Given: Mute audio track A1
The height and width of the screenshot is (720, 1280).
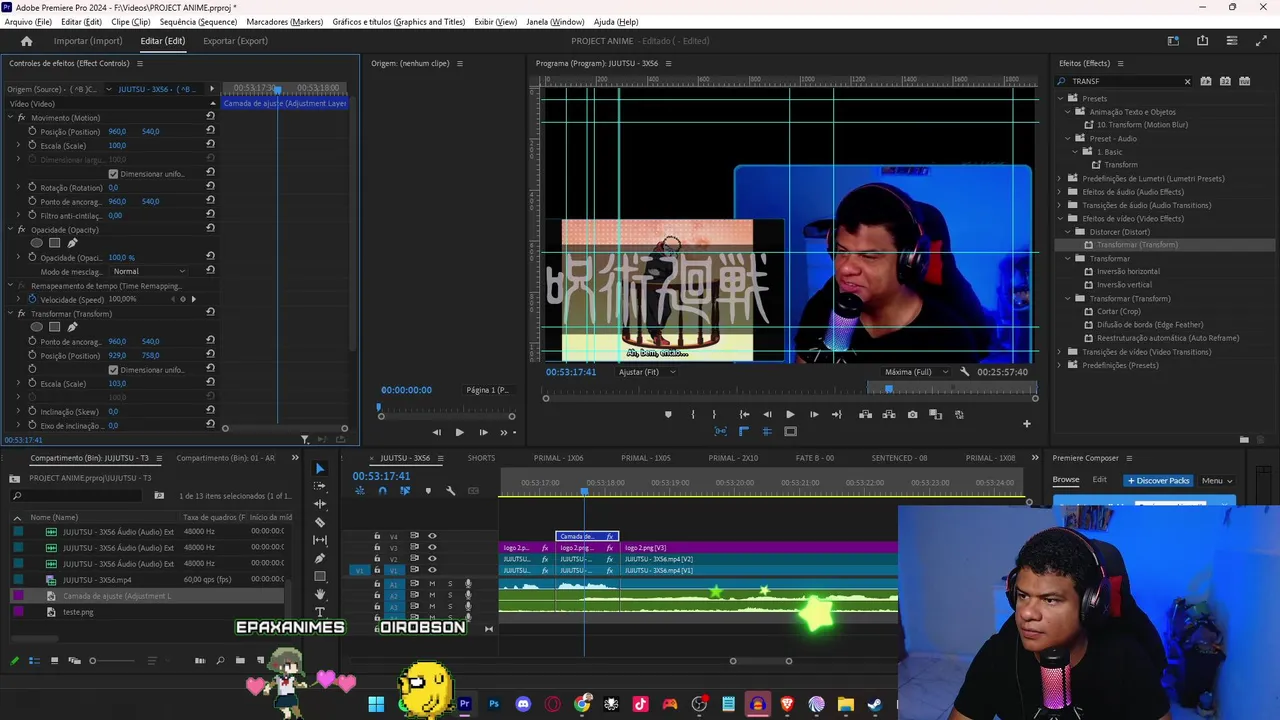Looking at the screenshot, I should [x=432, y=584].
